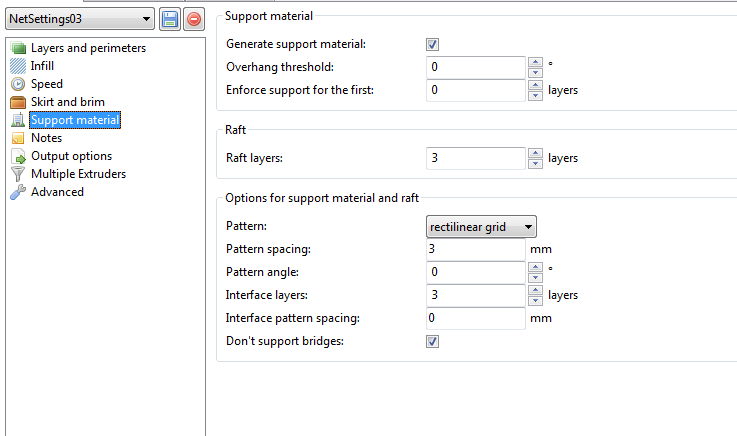
Task: Open the NetSettings03 preset dropdown
Action: point(80,19)
